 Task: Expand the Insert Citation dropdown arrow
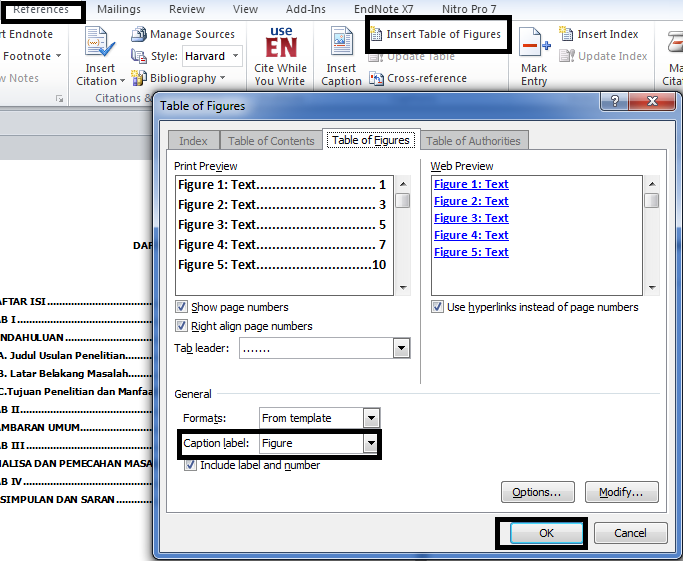pyautogui.click(x=122, y=81)
